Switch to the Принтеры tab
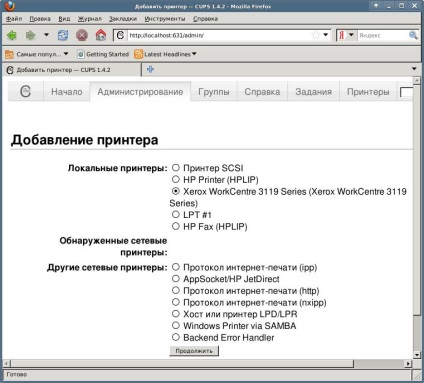Screen dimensions: 424x383 [368, 92]
